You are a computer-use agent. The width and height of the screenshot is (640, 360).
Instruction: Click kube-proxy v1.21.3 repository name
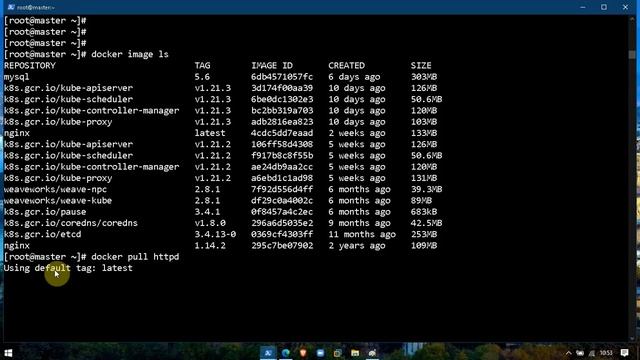point(58,122)
